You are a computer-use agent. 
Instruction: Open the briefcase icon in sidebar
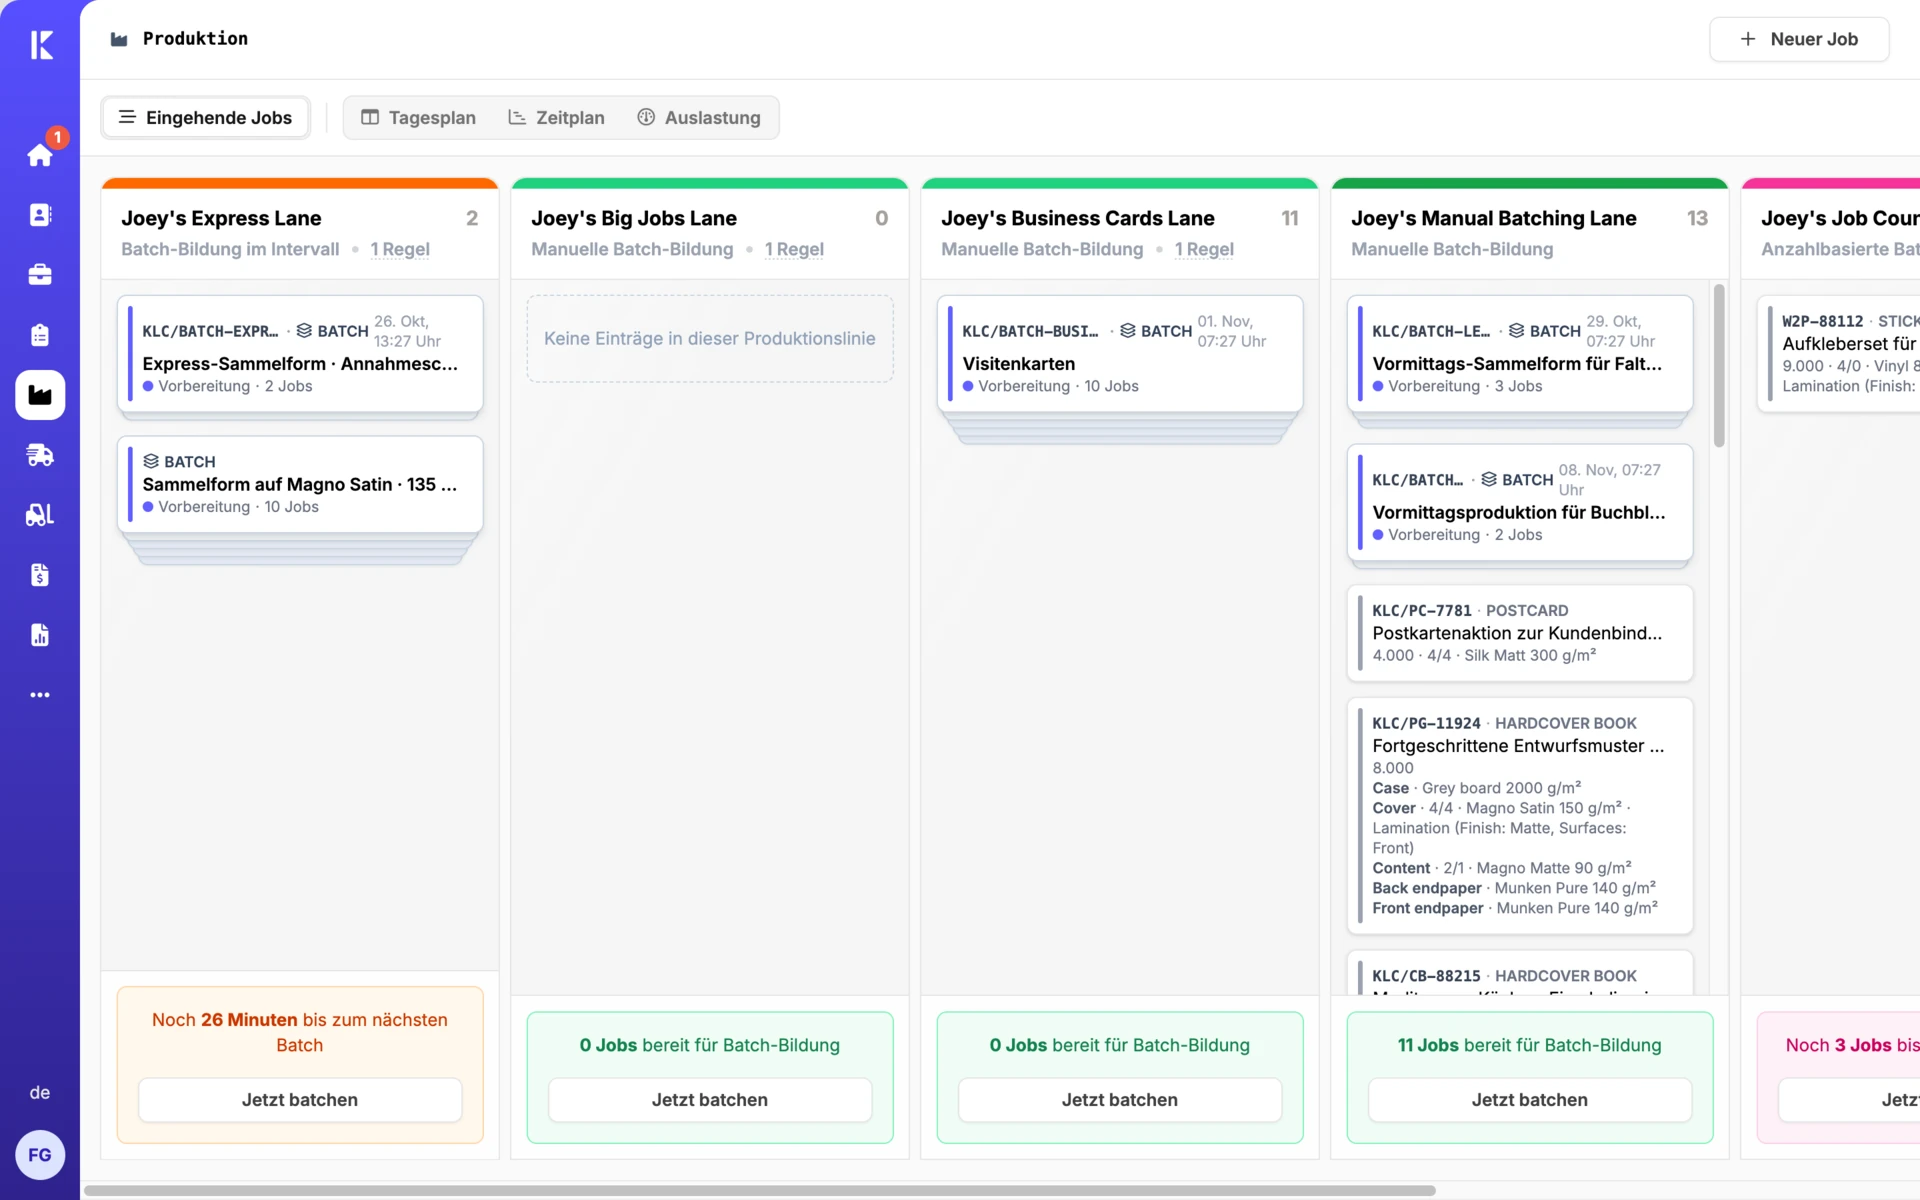pos(40,275)
